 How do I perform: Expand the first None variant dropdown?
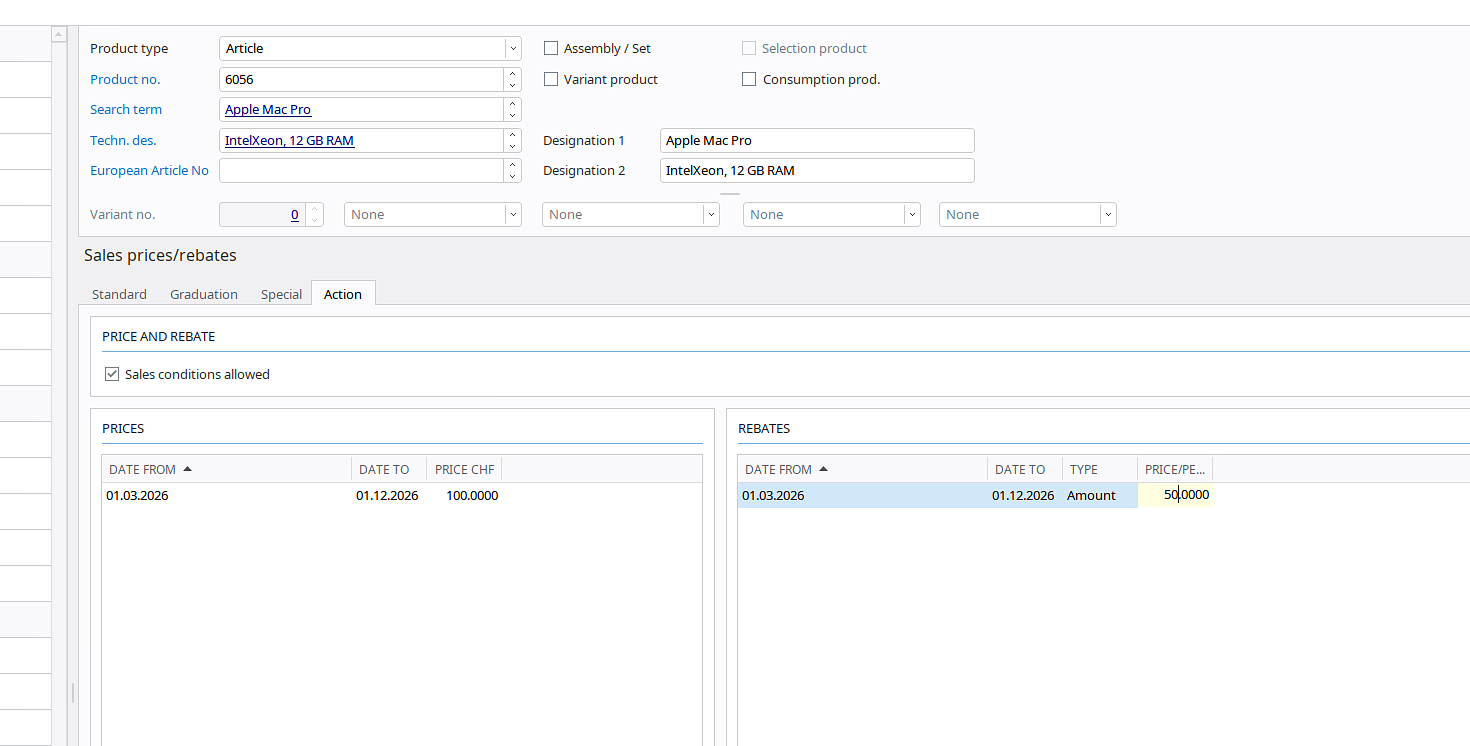pos(513,214)
